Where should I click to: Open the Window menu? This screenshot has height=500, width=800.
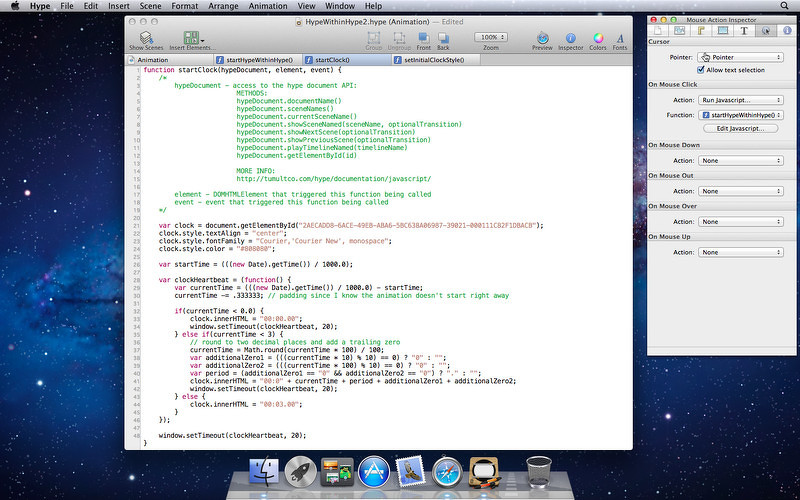pos(340,6)
